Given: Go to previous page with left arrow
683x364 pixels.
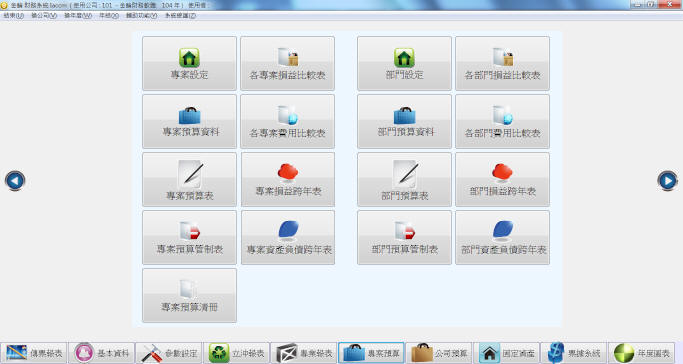Looking at the screenshot, I should [x=15, y=180].
